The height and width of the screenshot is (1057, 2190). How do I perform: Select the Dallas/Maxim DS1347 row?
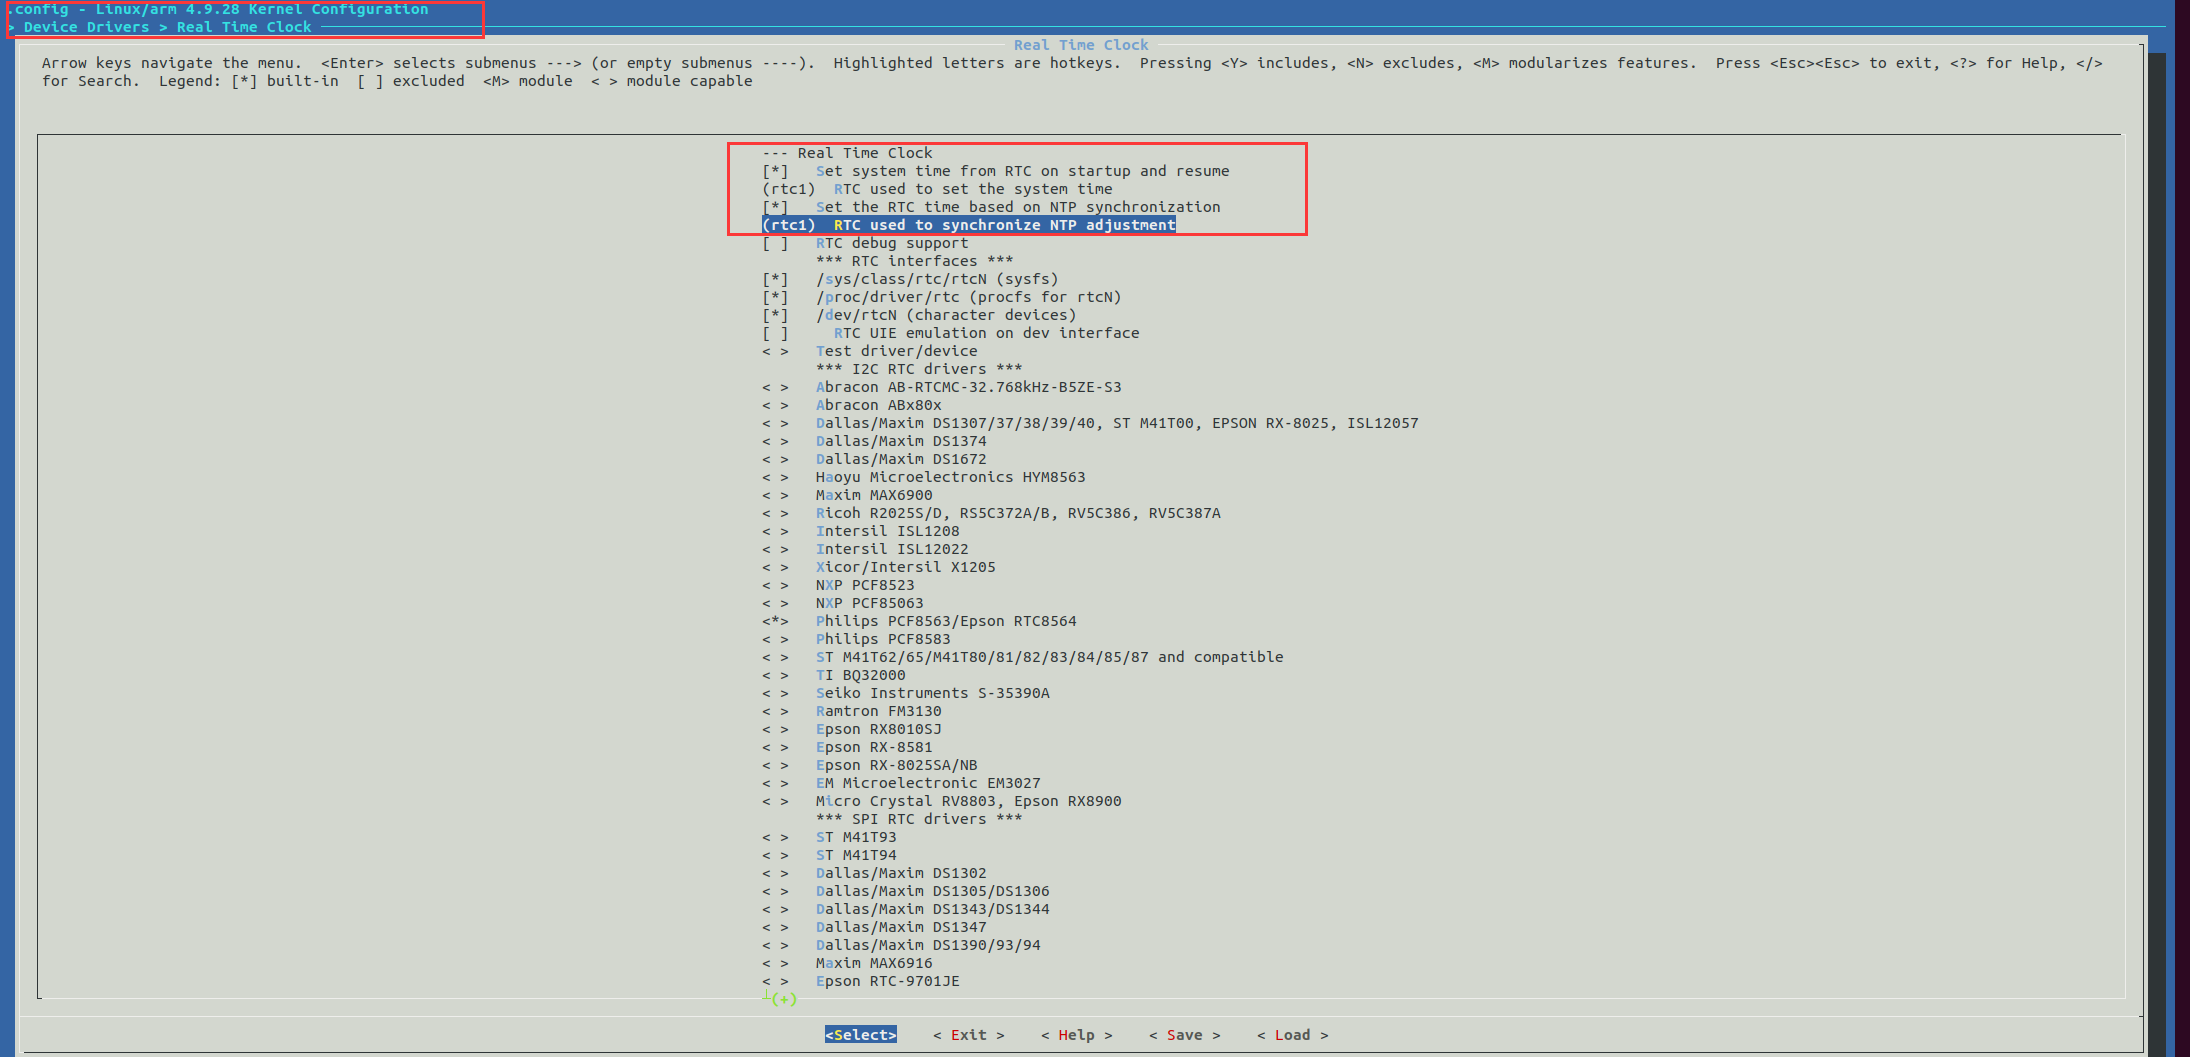(x=874, y=927)
